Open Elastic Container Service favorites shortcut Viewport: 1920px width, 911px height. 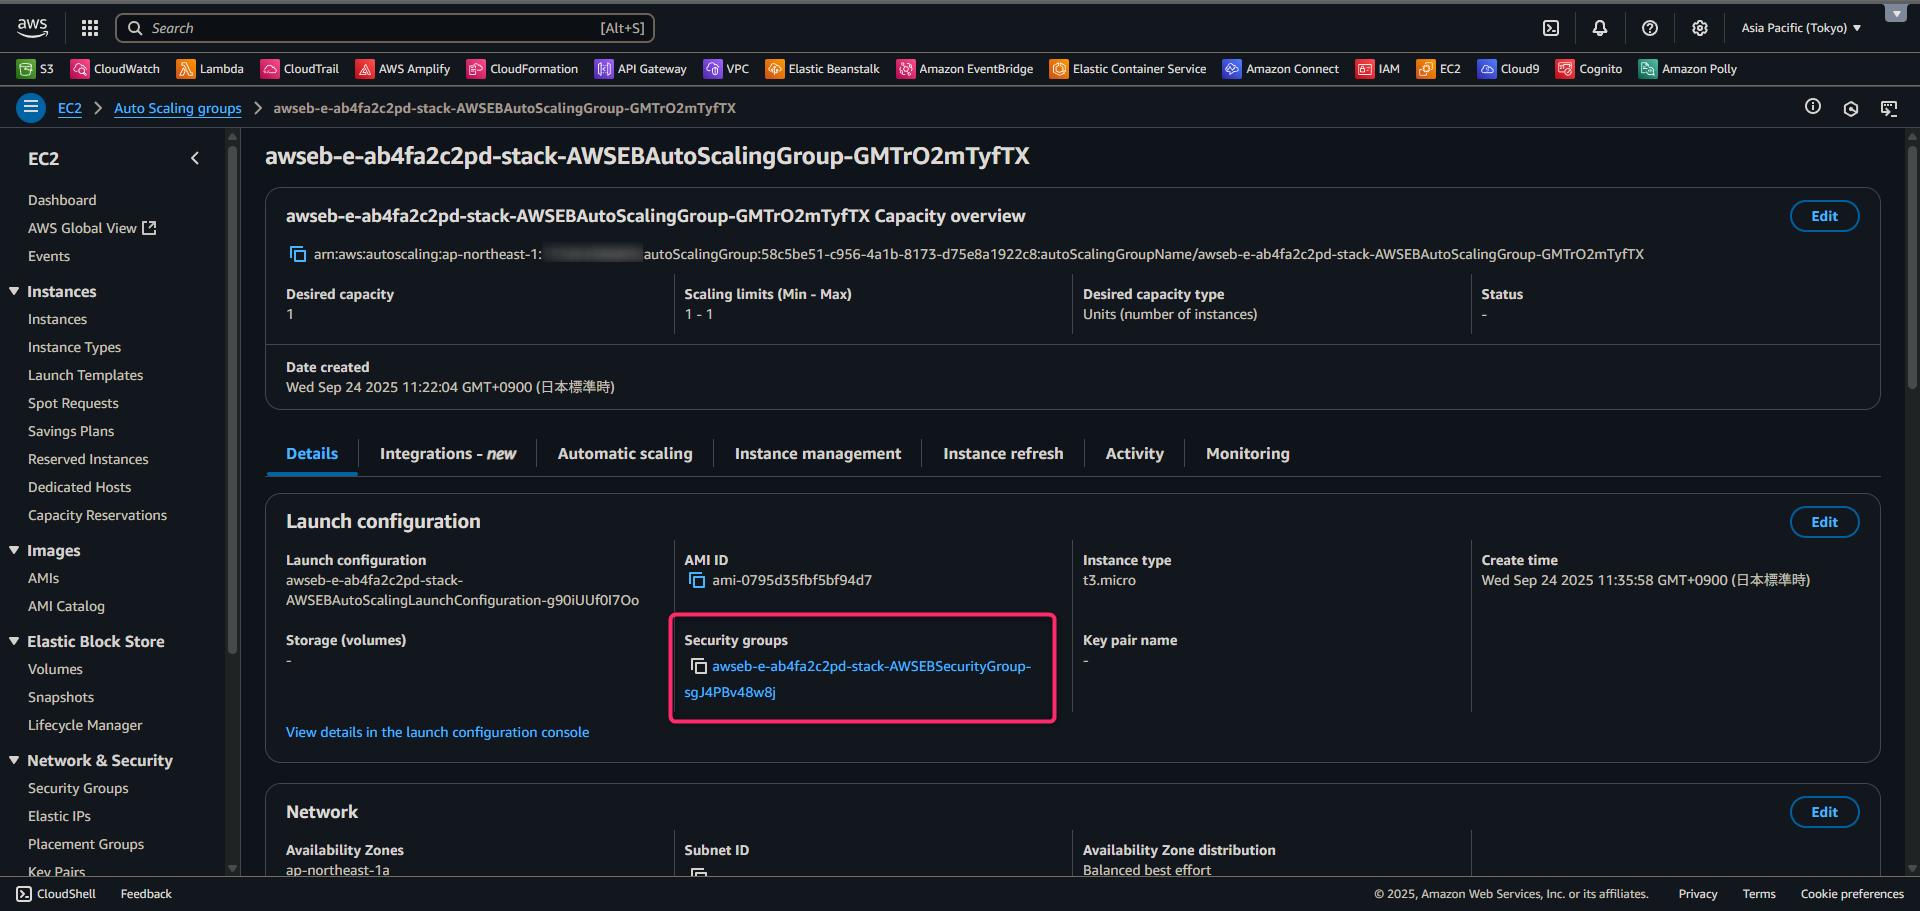point(1128,69)
